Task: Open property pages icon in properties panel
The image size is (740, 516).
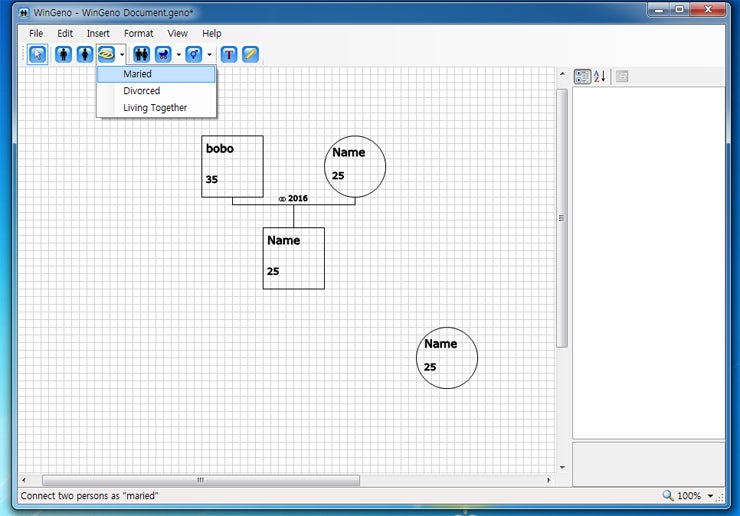Action: [x=622, y=76]
